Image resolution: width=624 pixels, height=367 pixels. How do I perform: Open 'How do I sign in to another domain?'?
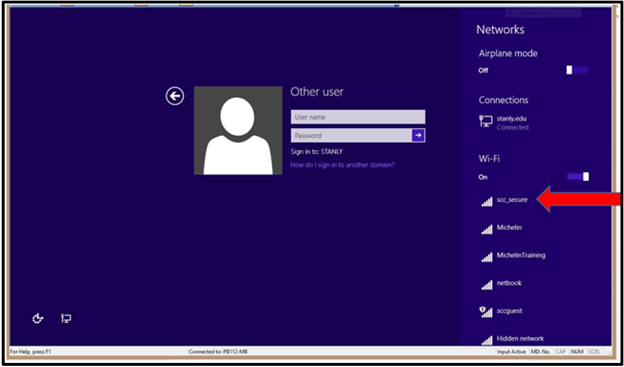click(x=343, y=164)
